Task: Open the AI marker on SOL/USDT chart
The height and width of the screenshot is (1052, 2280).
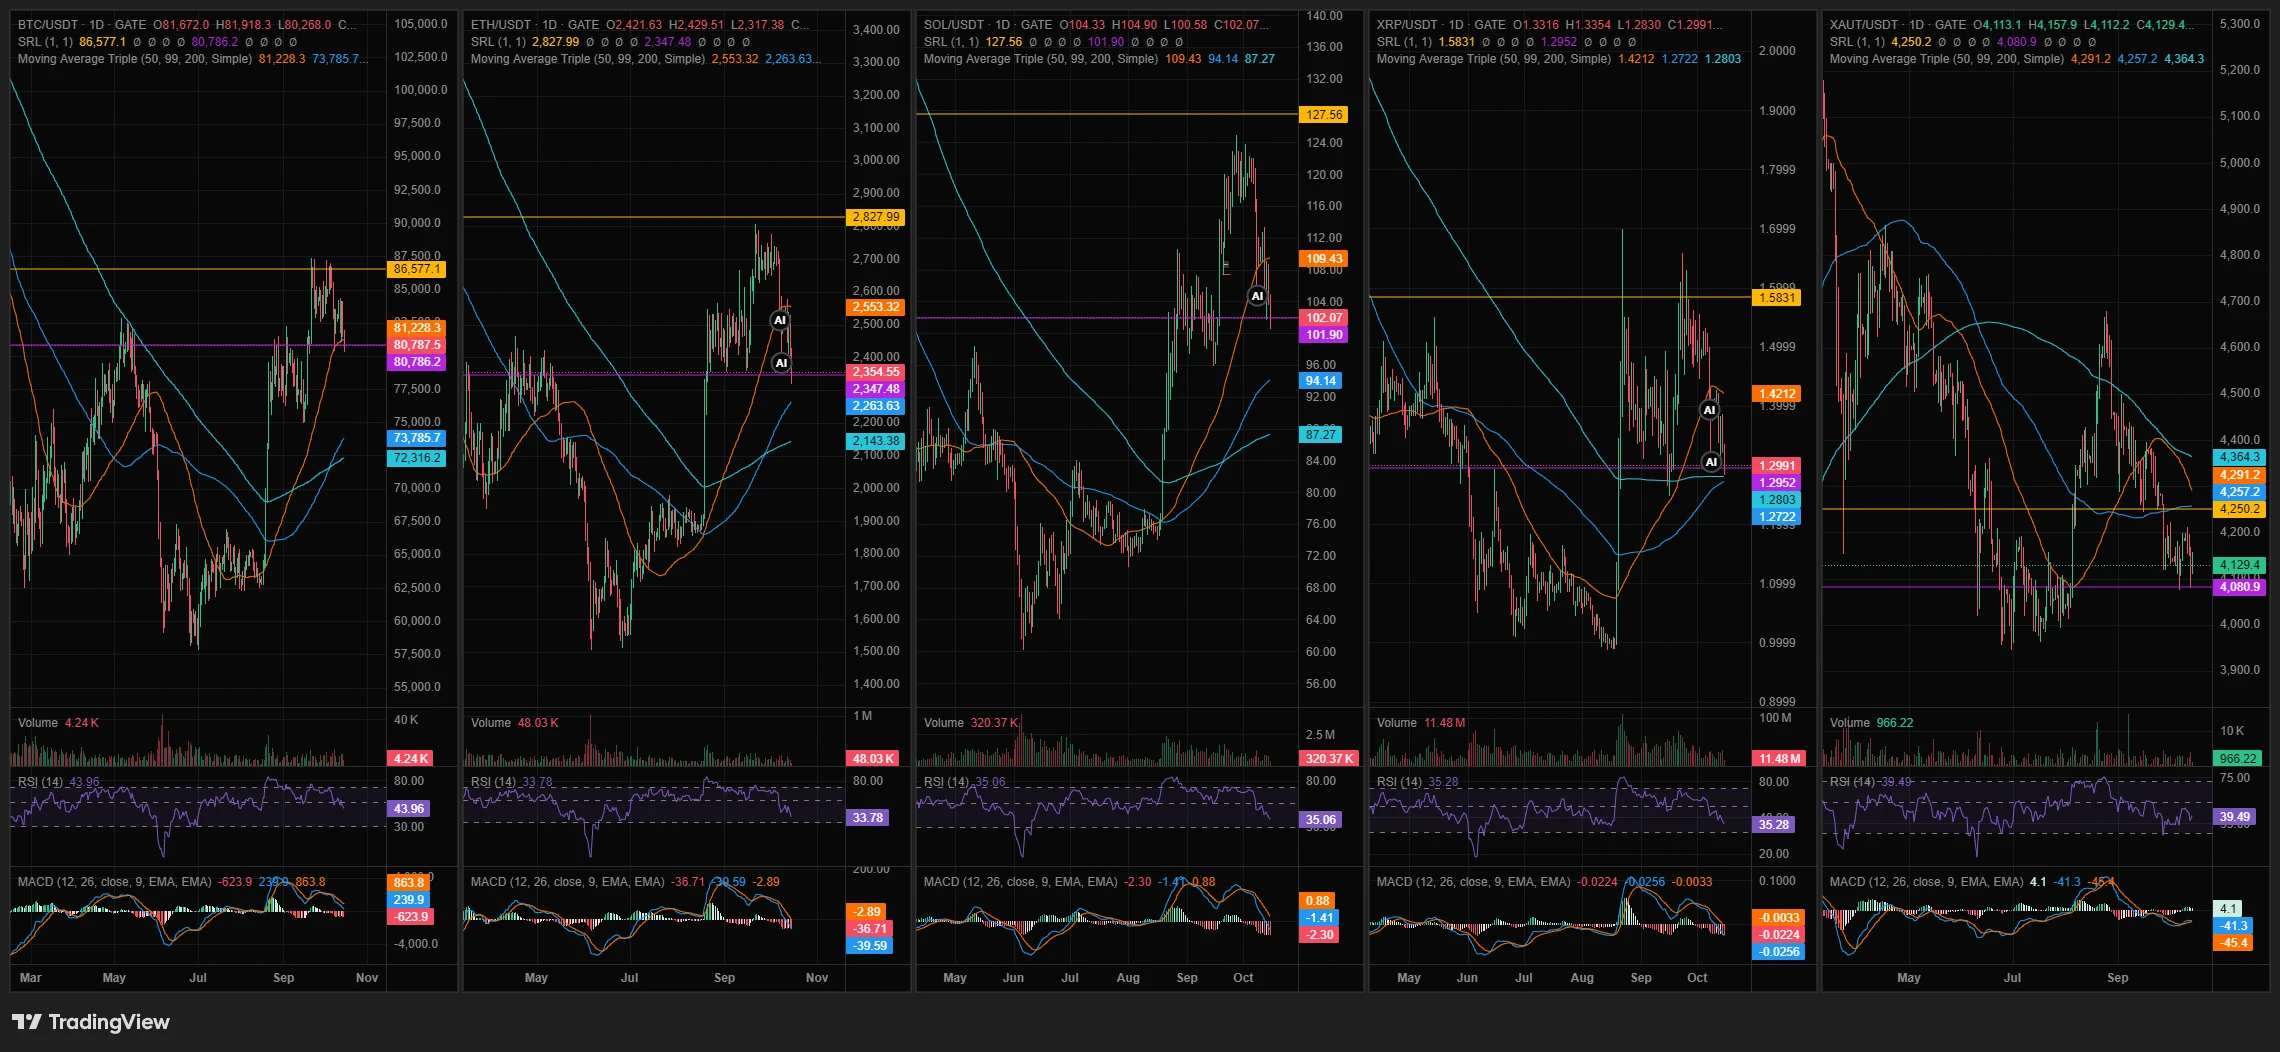Action: tap(1257, 296)
